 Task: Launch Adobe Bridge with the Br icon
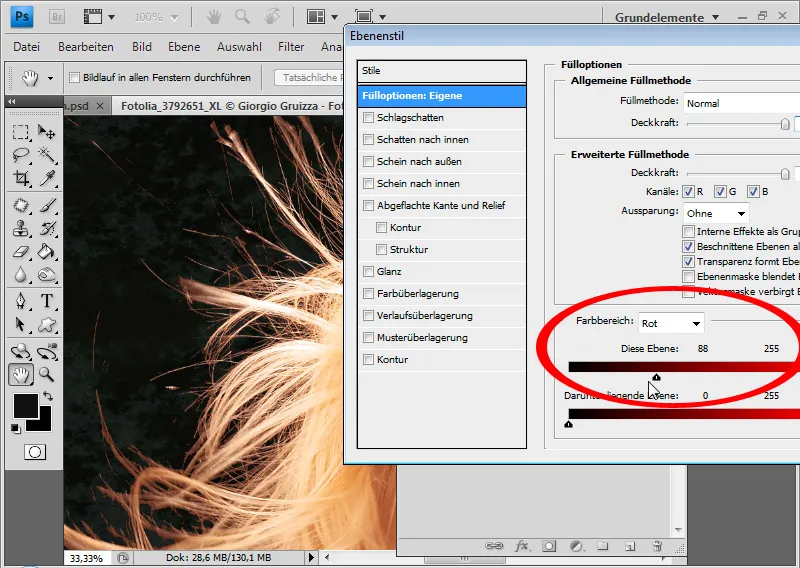57,17
